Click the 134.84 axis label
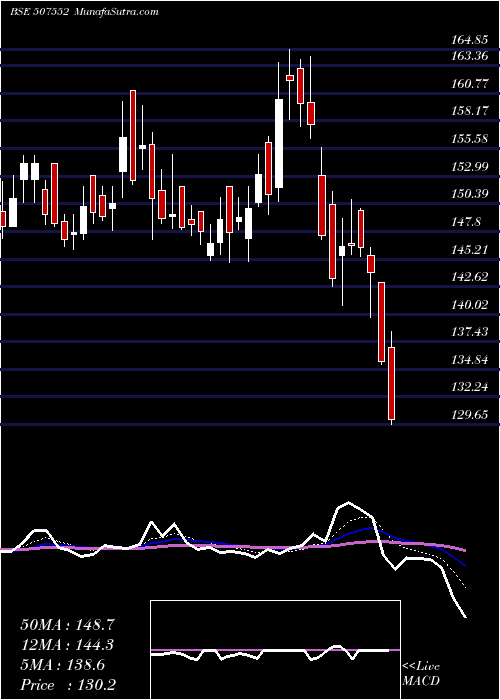This screenshot has width=500, height=700. click(470, 360)
